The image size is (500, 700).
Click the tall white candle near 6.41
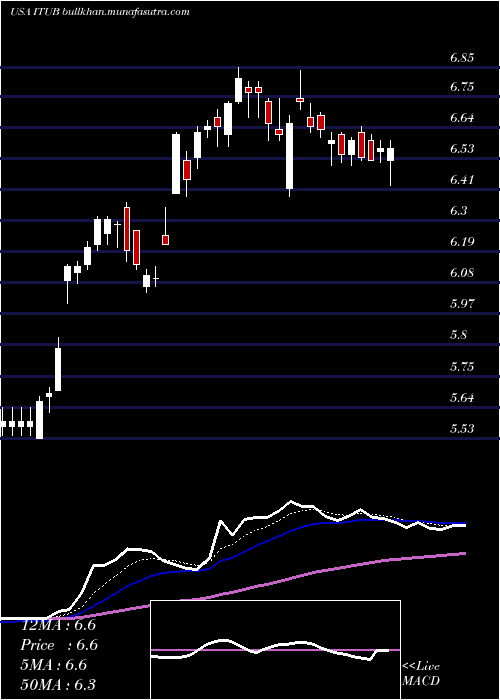(x=290, y=156)
